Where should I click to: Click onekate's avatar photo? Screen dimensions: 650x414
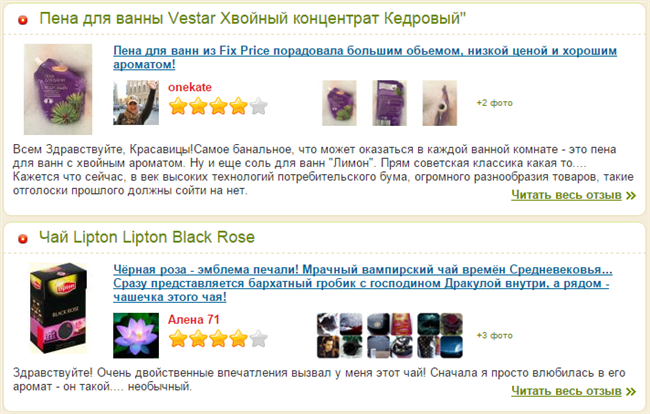pos(136,102)
